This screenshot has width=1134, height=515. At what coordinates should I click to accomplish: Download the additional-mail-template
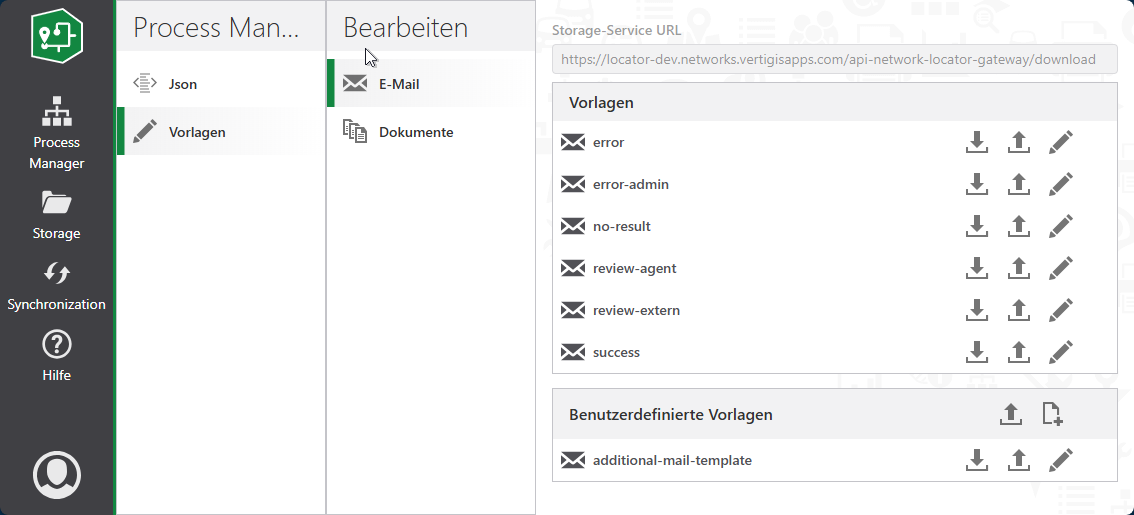977,460
